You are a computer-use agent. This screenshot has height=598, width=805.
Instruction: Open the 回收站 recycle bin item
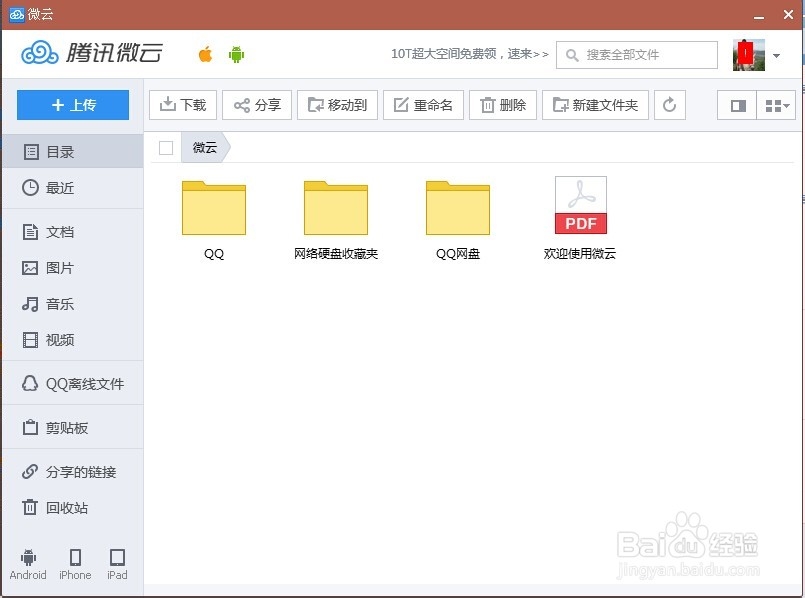72,508
